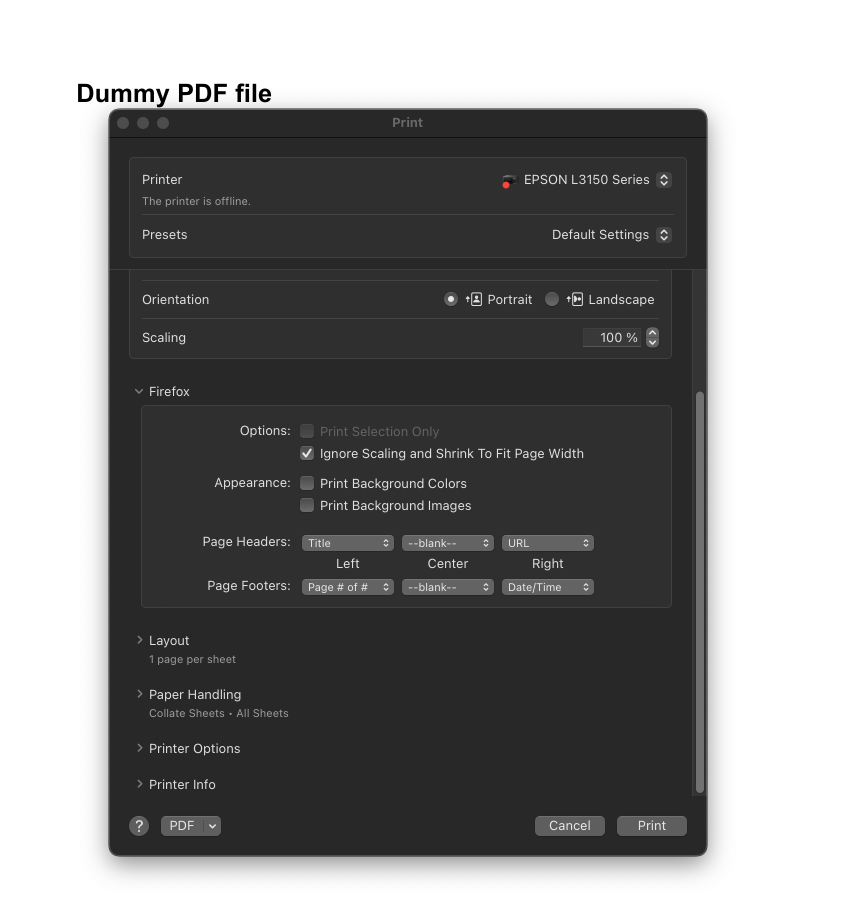
Task: Uncheck Ignore Scaling and Shrink To Fit
Action: pos(307,453)
